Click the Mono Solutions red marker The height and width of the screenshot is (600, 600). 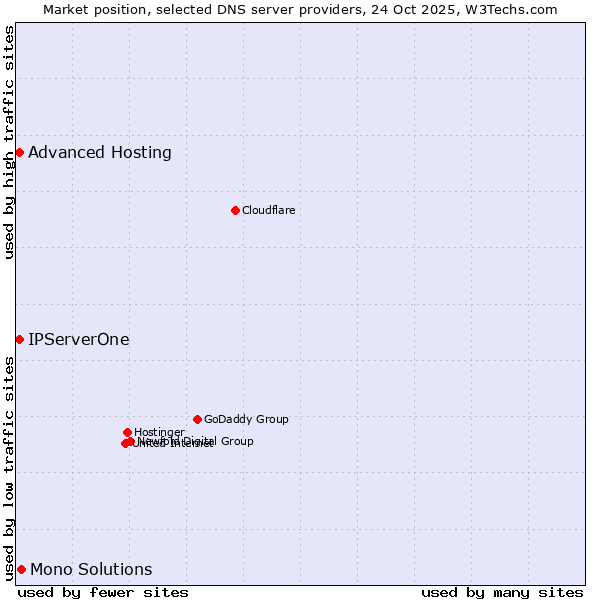click(21, 569)
